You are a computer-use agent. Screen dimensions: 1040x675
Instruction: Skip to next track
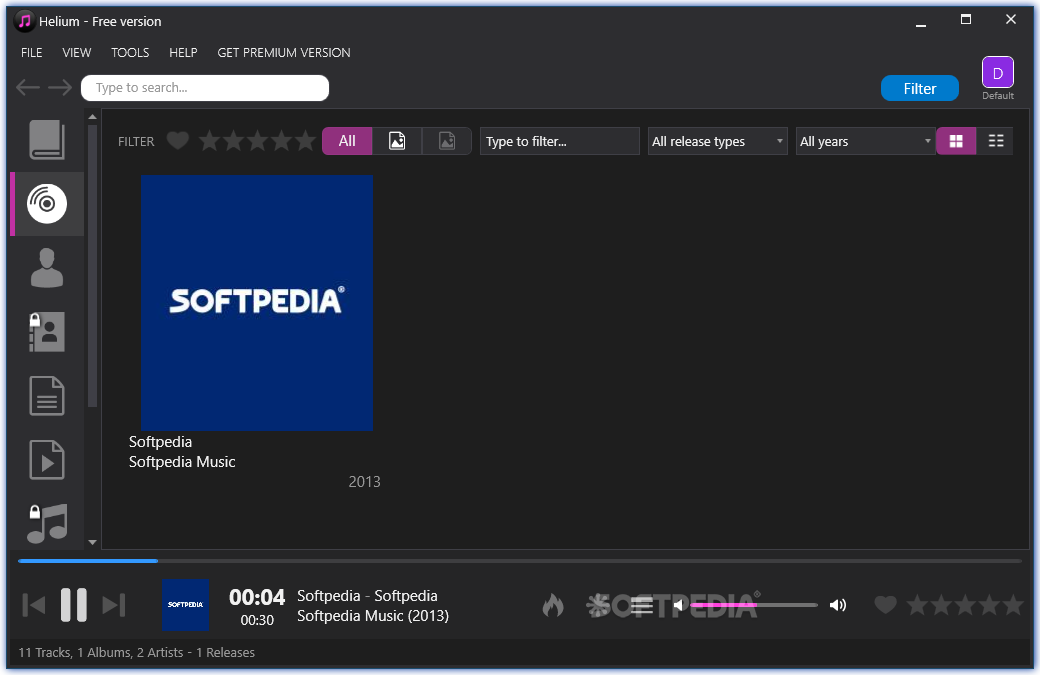[x=113, y=605]
